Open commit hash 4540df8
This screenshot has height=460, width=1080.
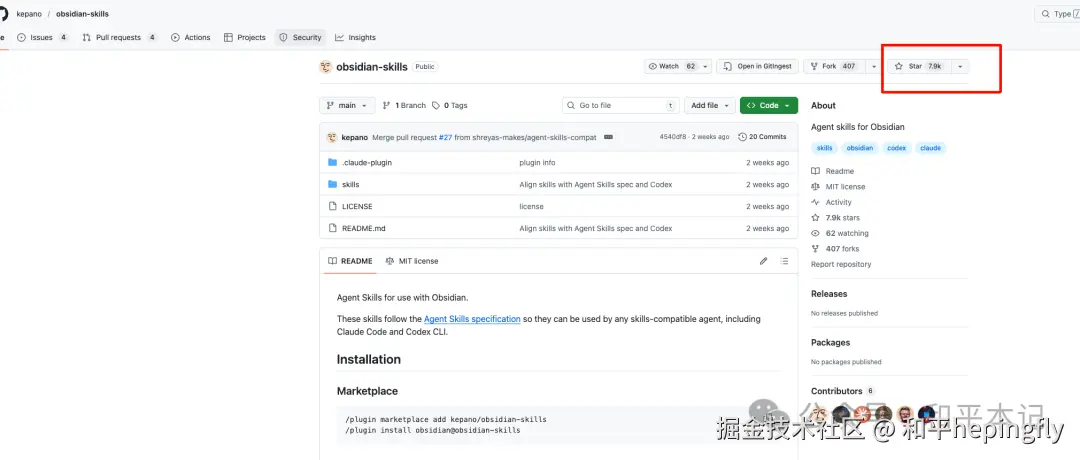tap(673, 137)
